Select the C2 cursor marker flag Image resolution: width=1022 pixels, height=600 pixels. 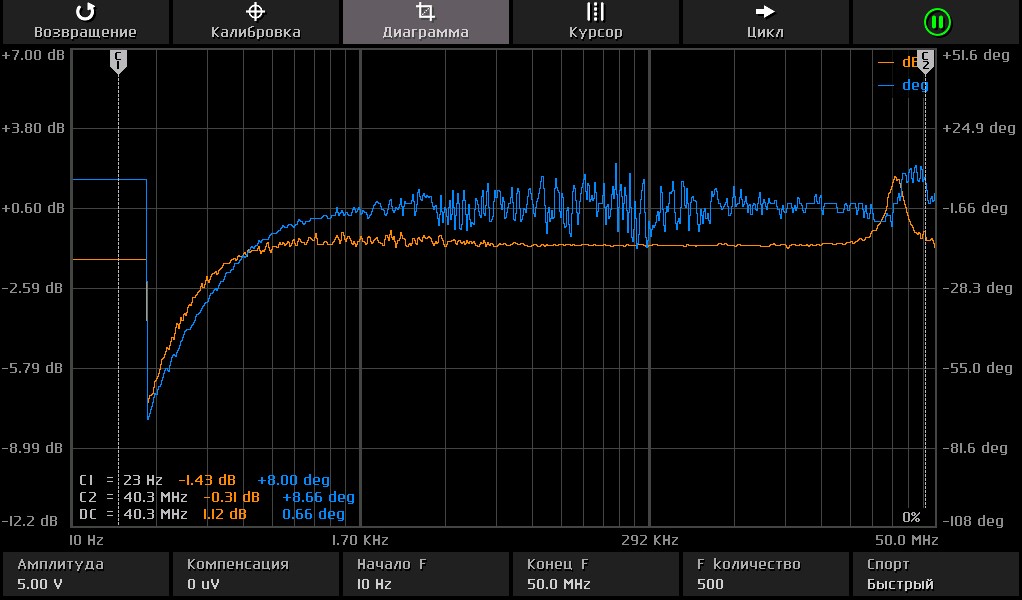tap(925, 61)
